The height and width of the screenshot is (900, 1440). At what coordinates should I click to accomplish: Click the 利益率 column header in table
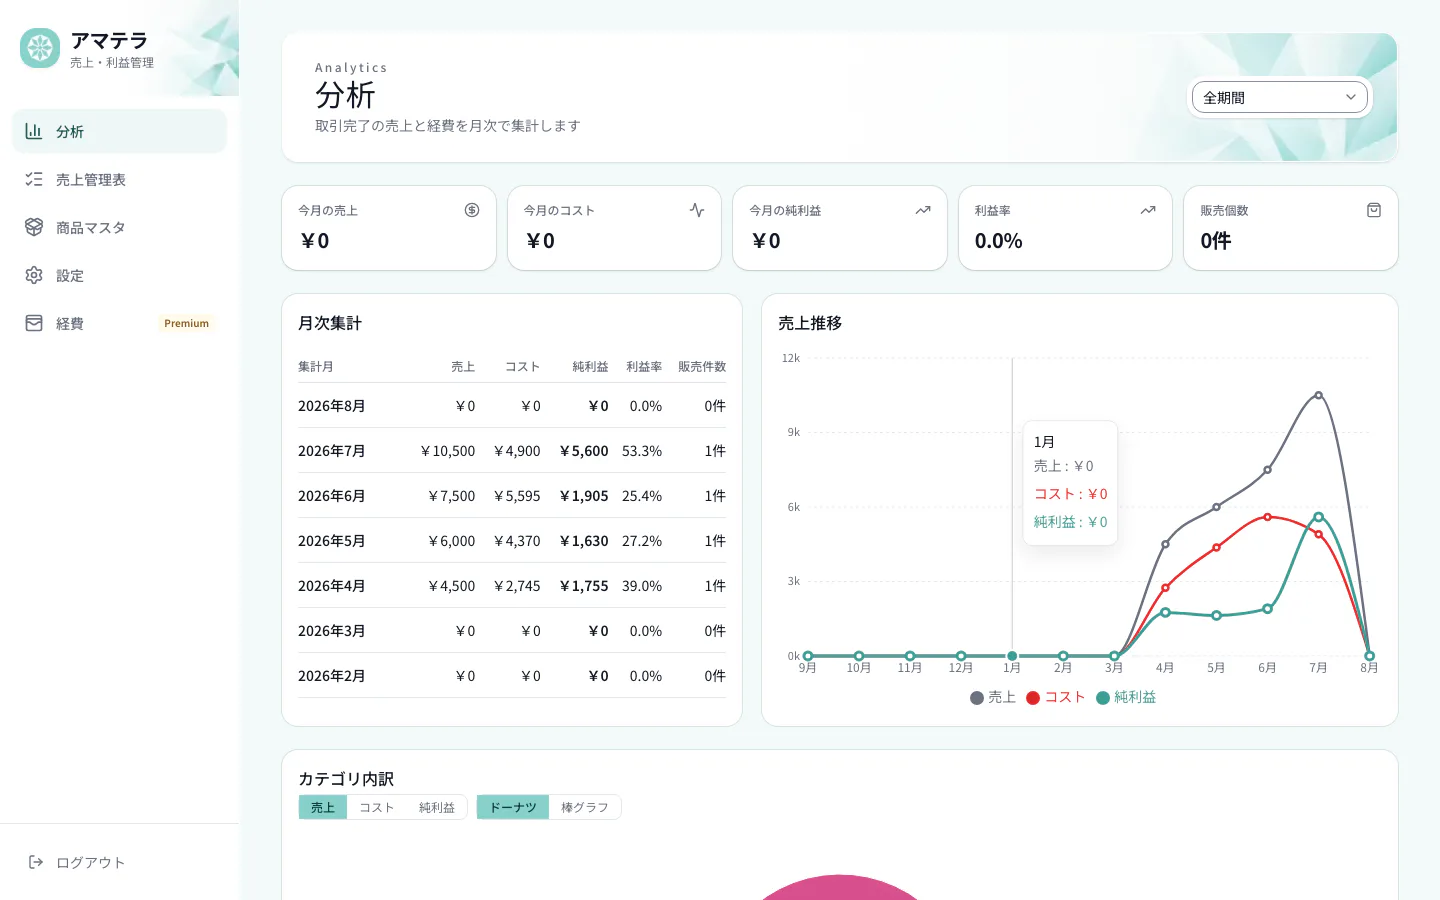pos(644,367)
